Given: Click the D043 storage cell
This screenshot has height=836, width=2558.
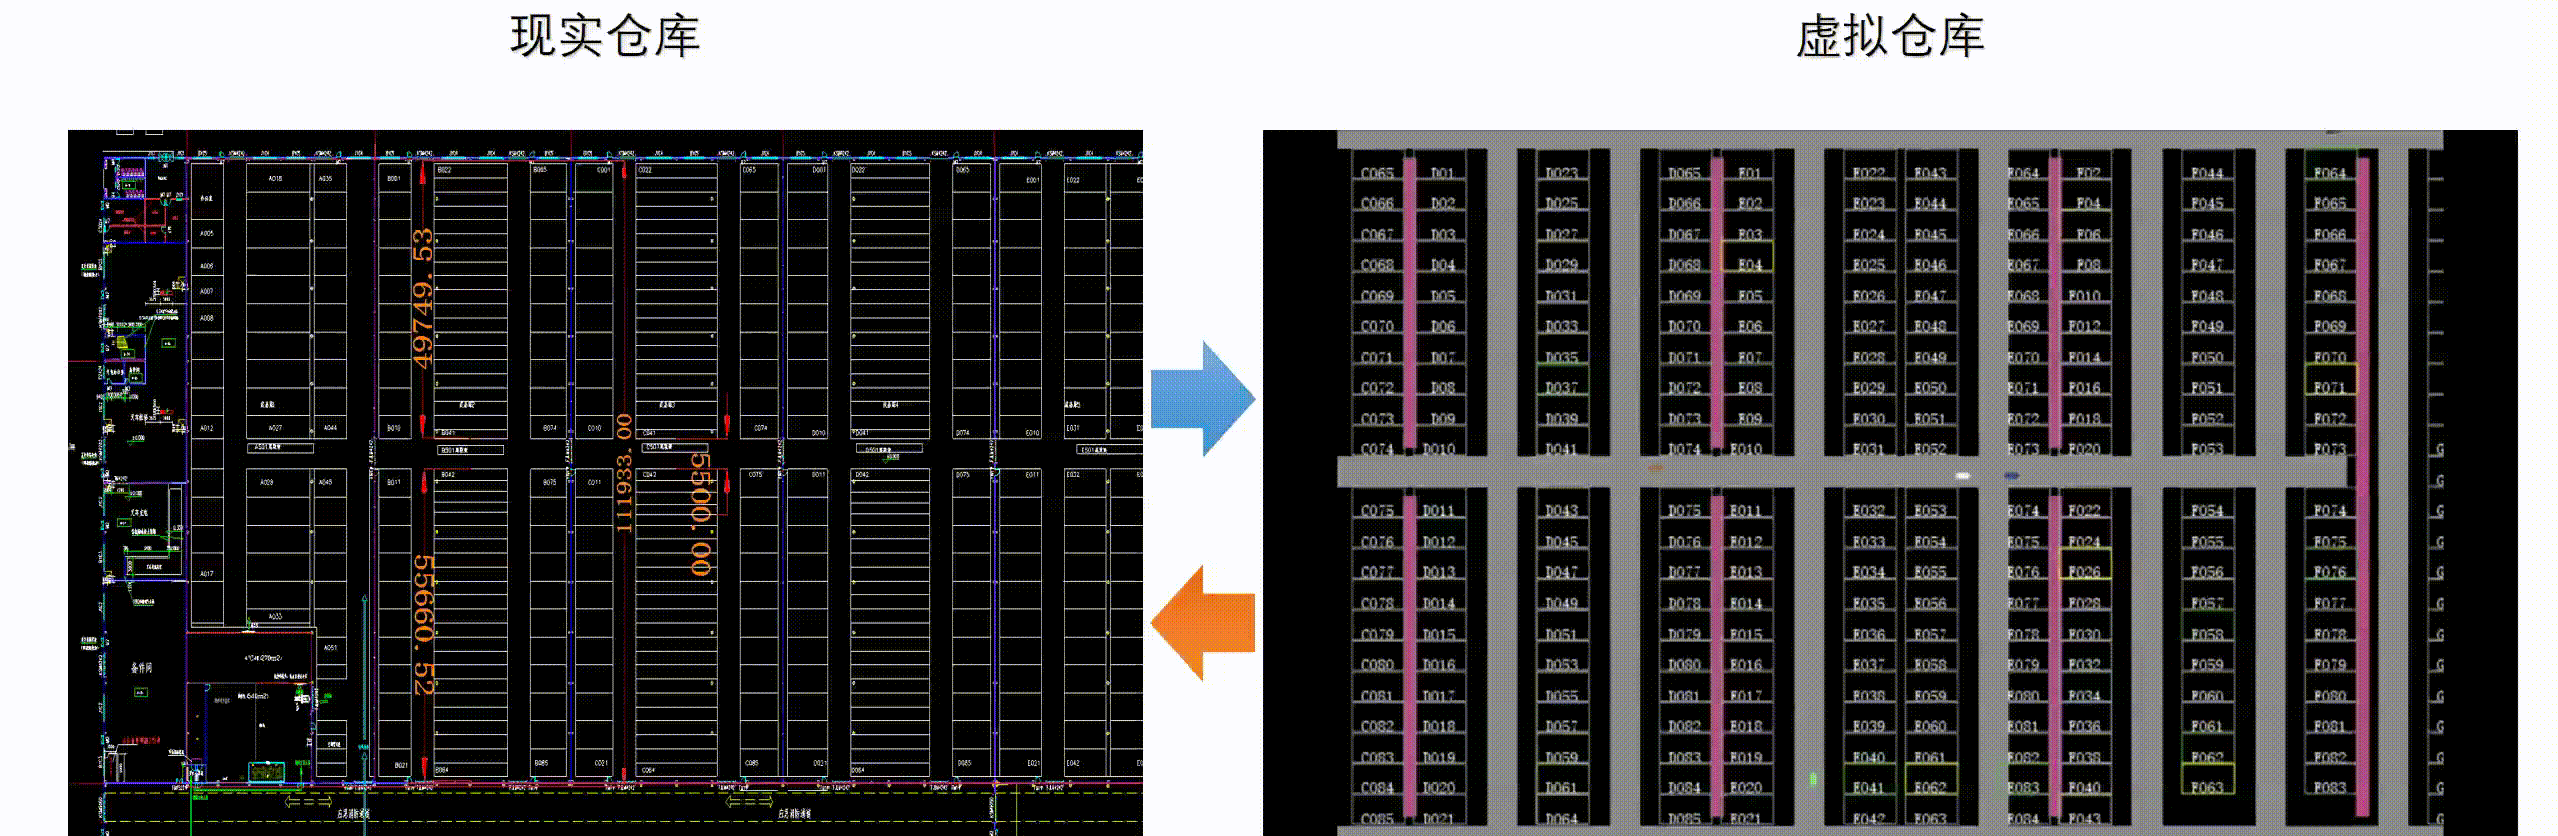Looking at the screenshot, I should (1560, 510).
